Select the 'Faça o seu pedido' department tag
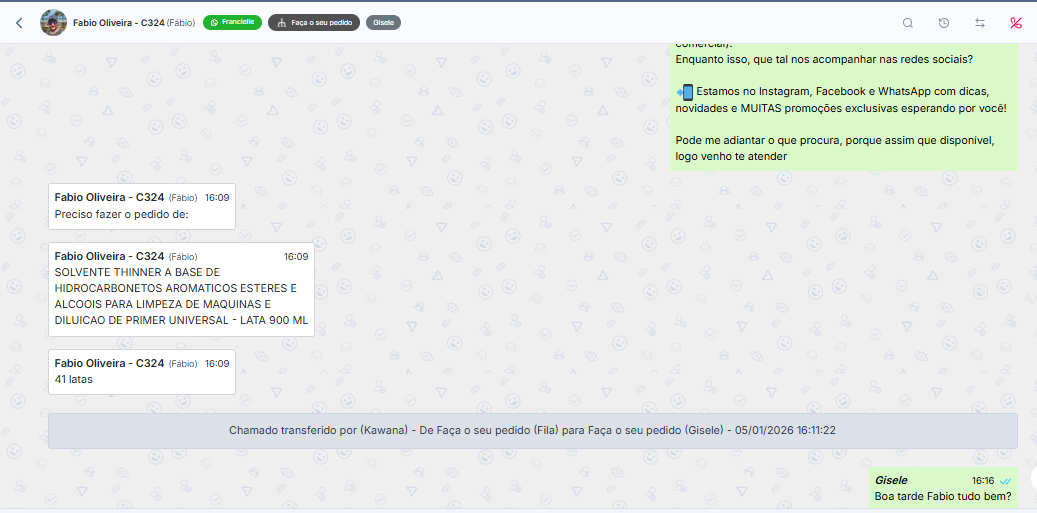Screen dimensions: 1037x513 point(314,22)
